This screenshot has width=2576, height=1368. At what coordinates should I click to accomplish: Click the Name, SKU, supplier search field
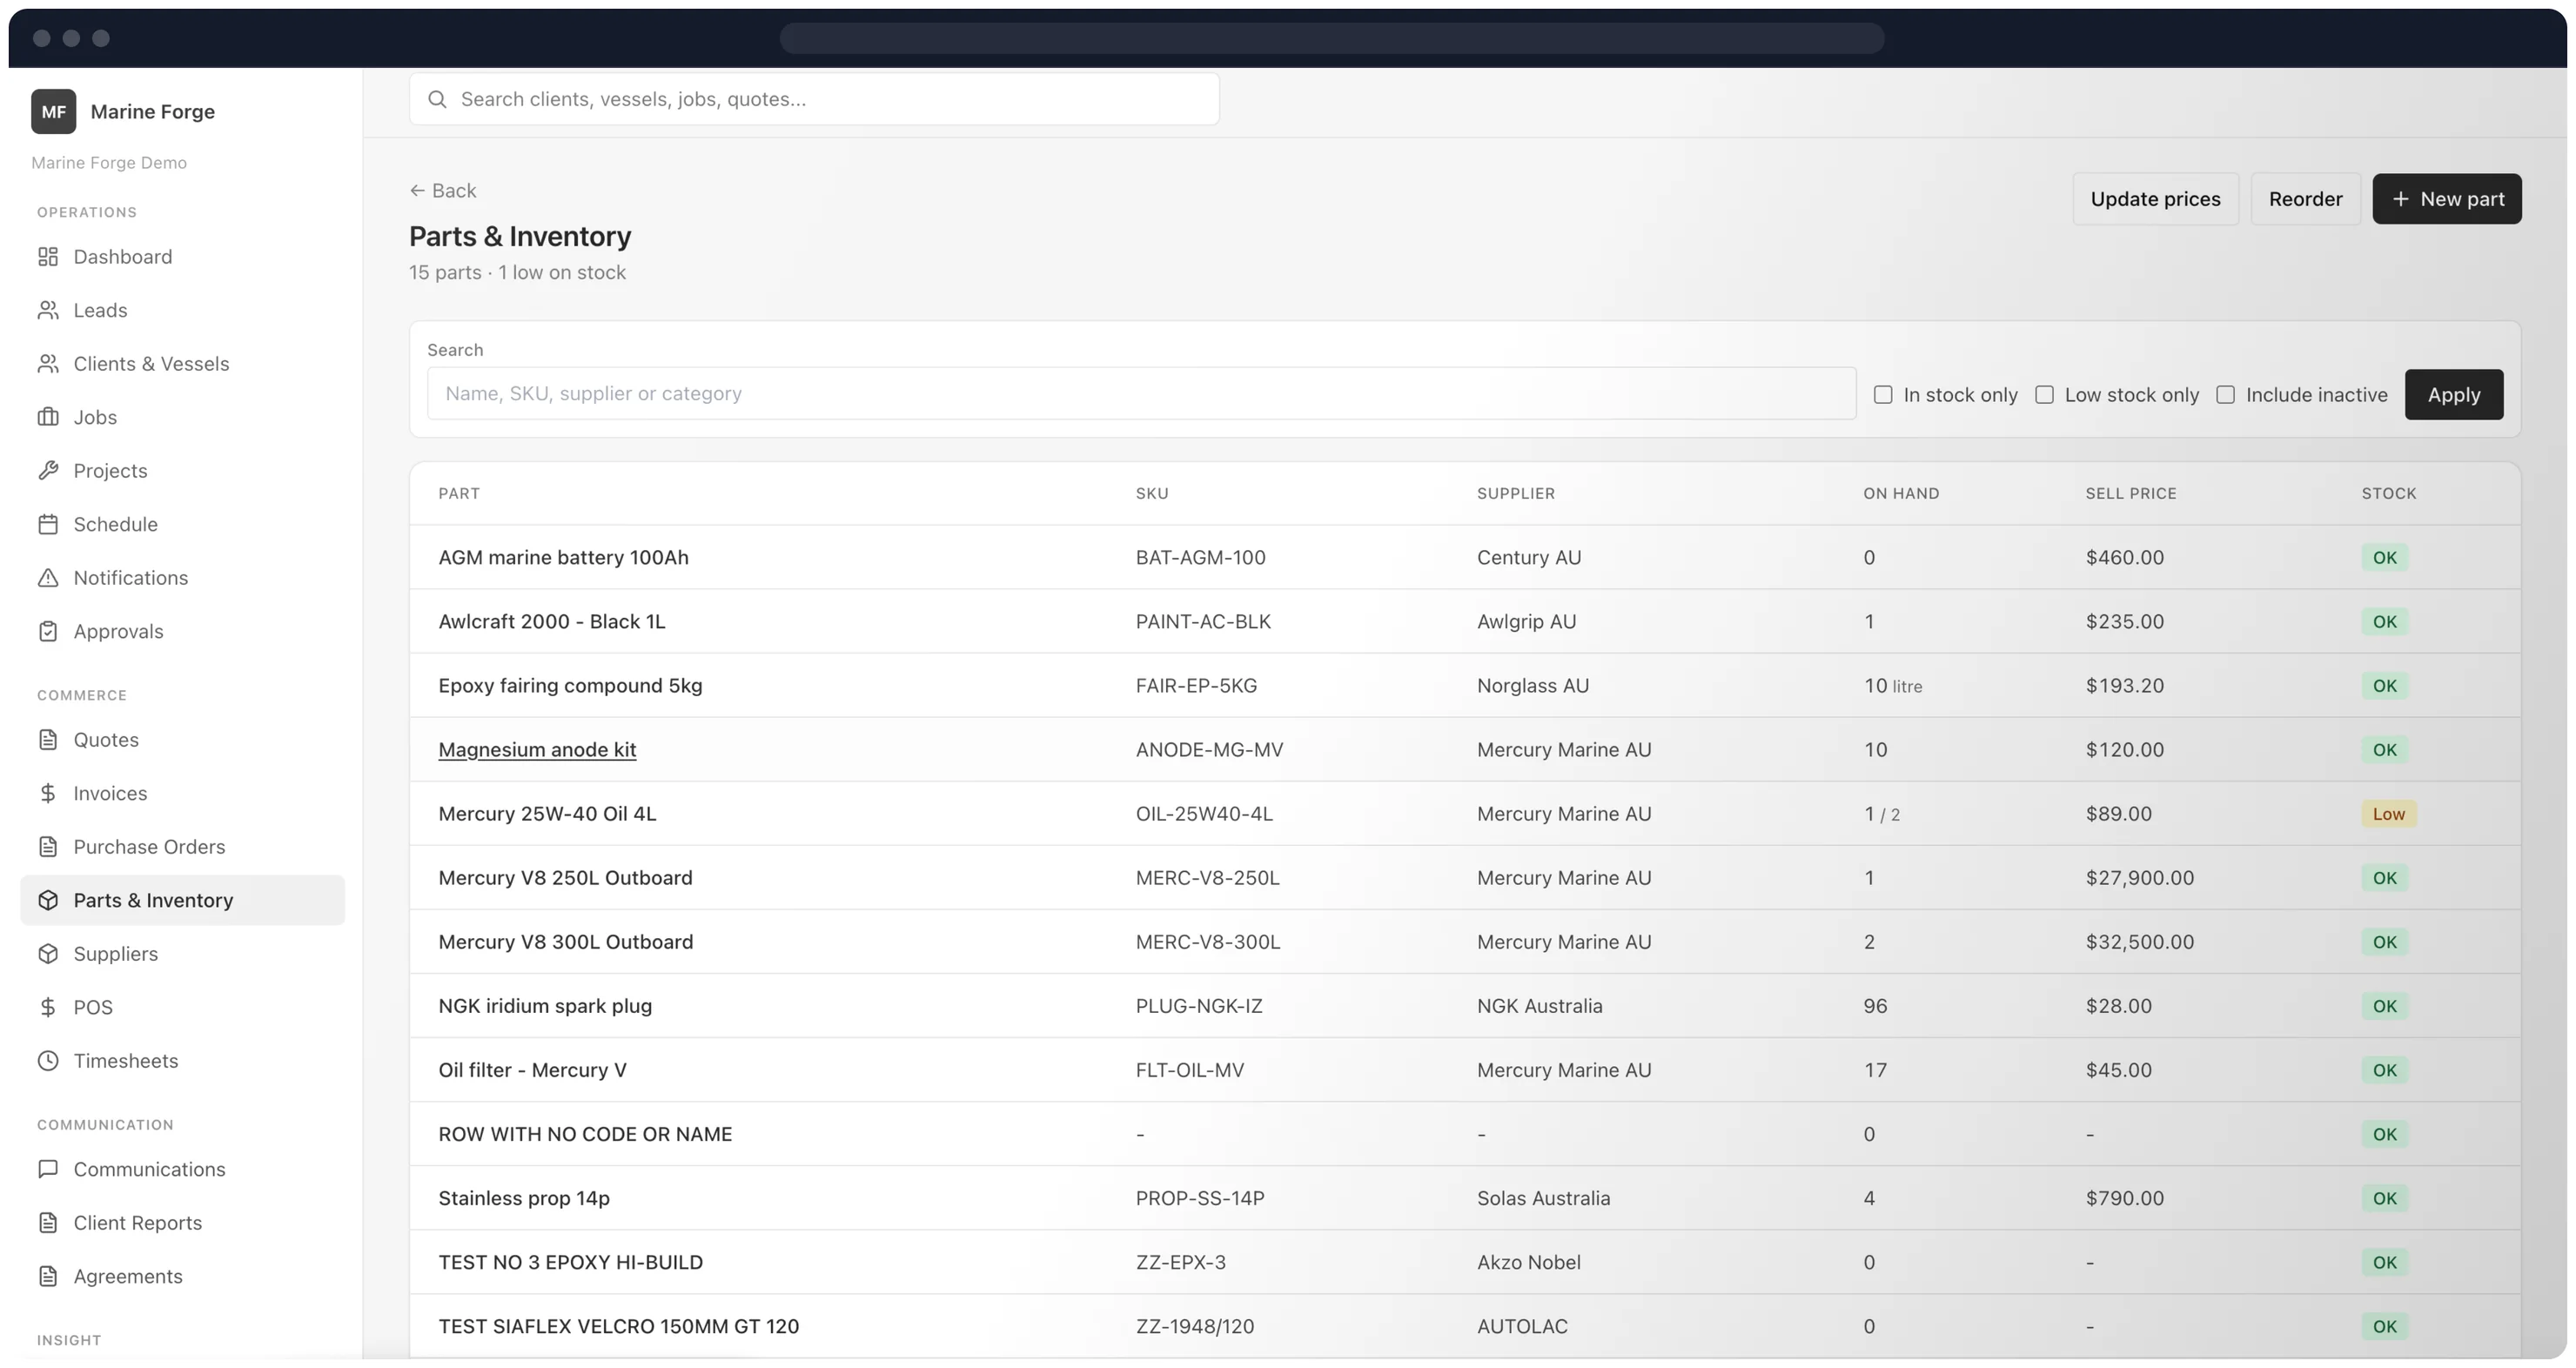pyautogui.click(x=1141, y=394)
